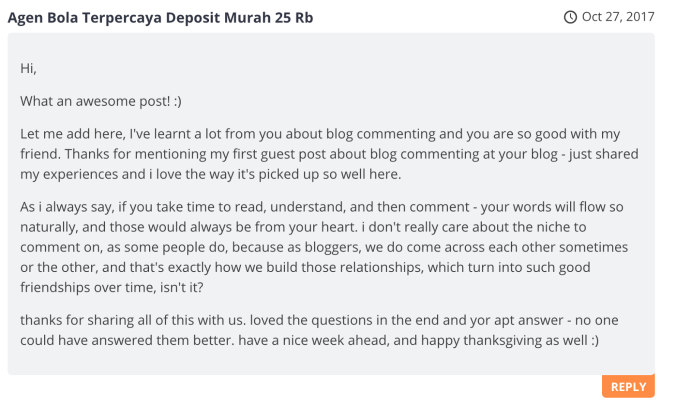Image resolution: width=690 pixels, height=407 pixels.
Task: Click the greeting line "Hi,"
Action: coord(28,68)
